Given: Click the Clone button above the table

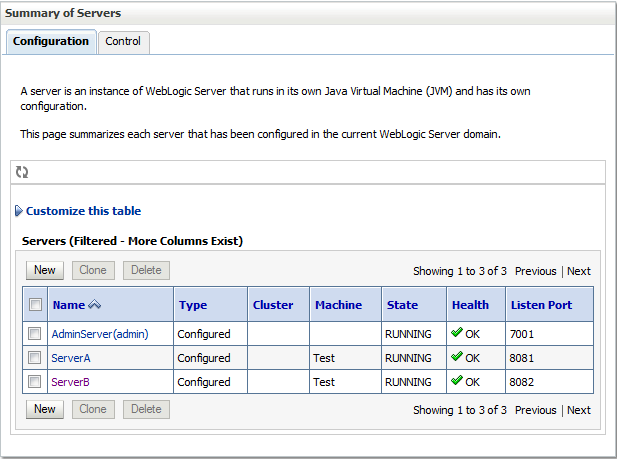Looking at the screenshot, I should pos(93,270).
